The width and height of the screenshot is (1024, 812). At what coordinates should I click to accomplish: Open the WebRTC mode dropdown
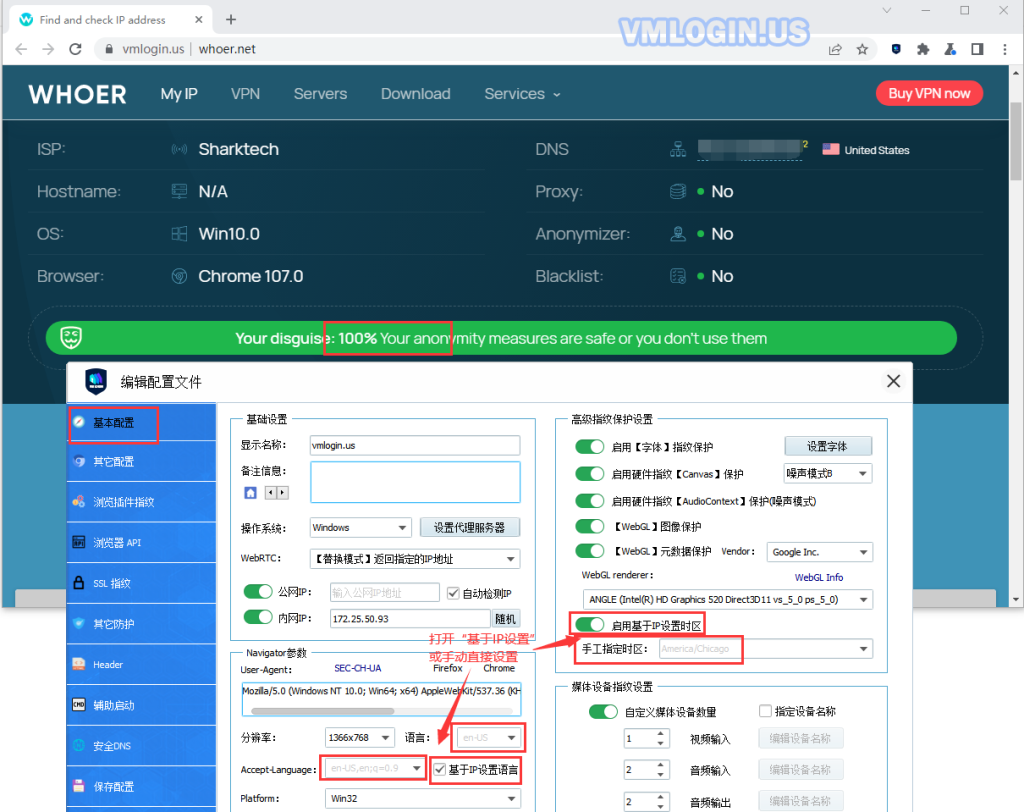415,559
